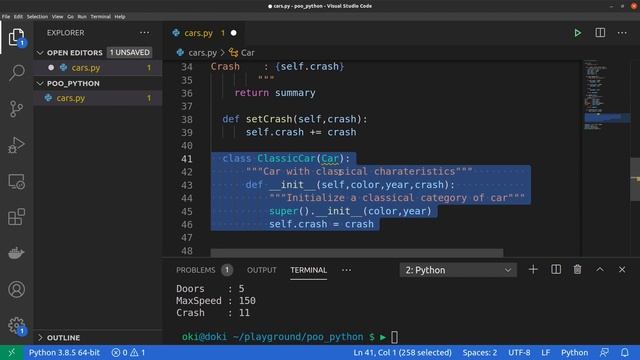Screen dimensions: 640x360
Task: Click Ln 41, Col 1 status entry
Action: point(402,352)
